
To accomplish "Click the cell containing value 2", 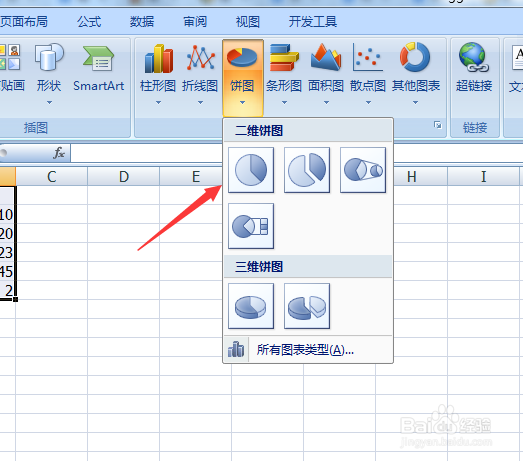I will (x=7, y=290).
